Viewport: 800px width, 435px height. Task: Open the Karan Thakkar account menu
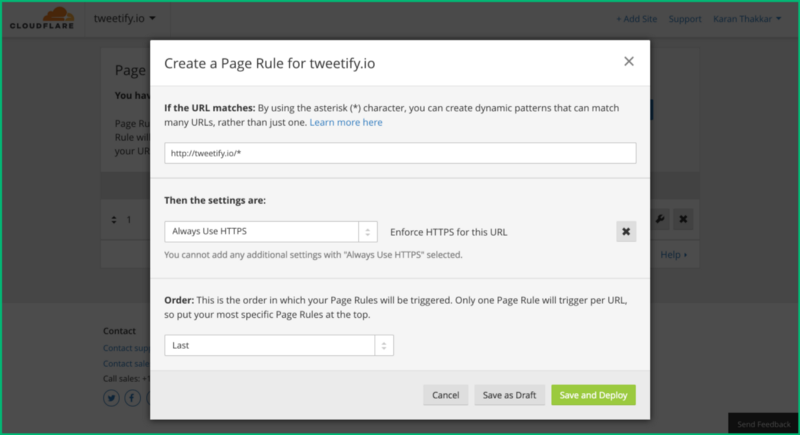(747, 19)
